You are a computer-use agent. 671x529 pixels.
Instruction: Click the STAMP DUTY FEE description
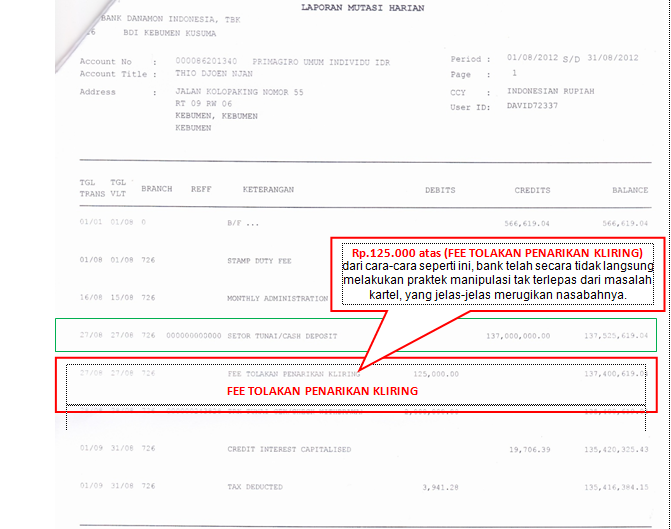tap(259, 261)
